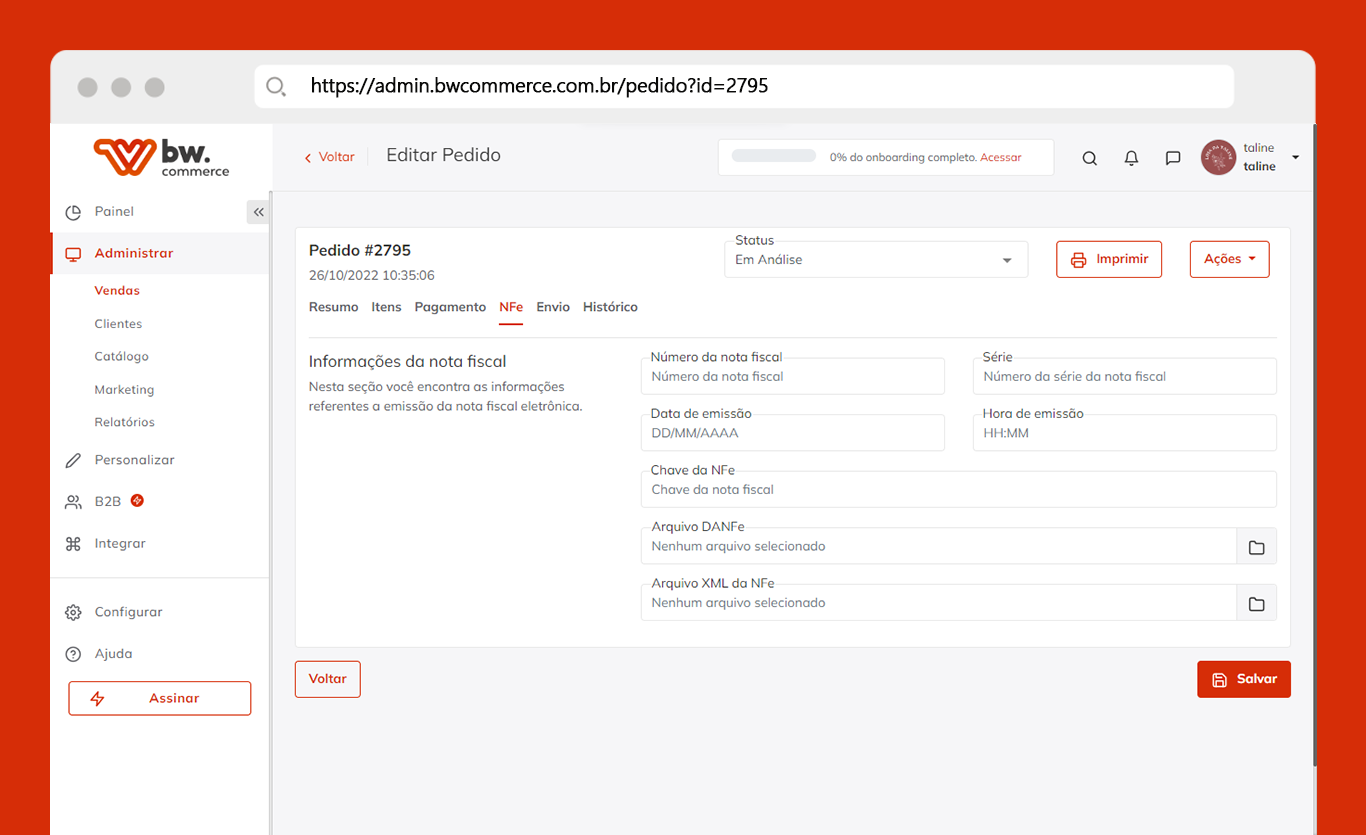
Task: Click the Ajuda question mark icon
Action: click(x=73, y=654)
